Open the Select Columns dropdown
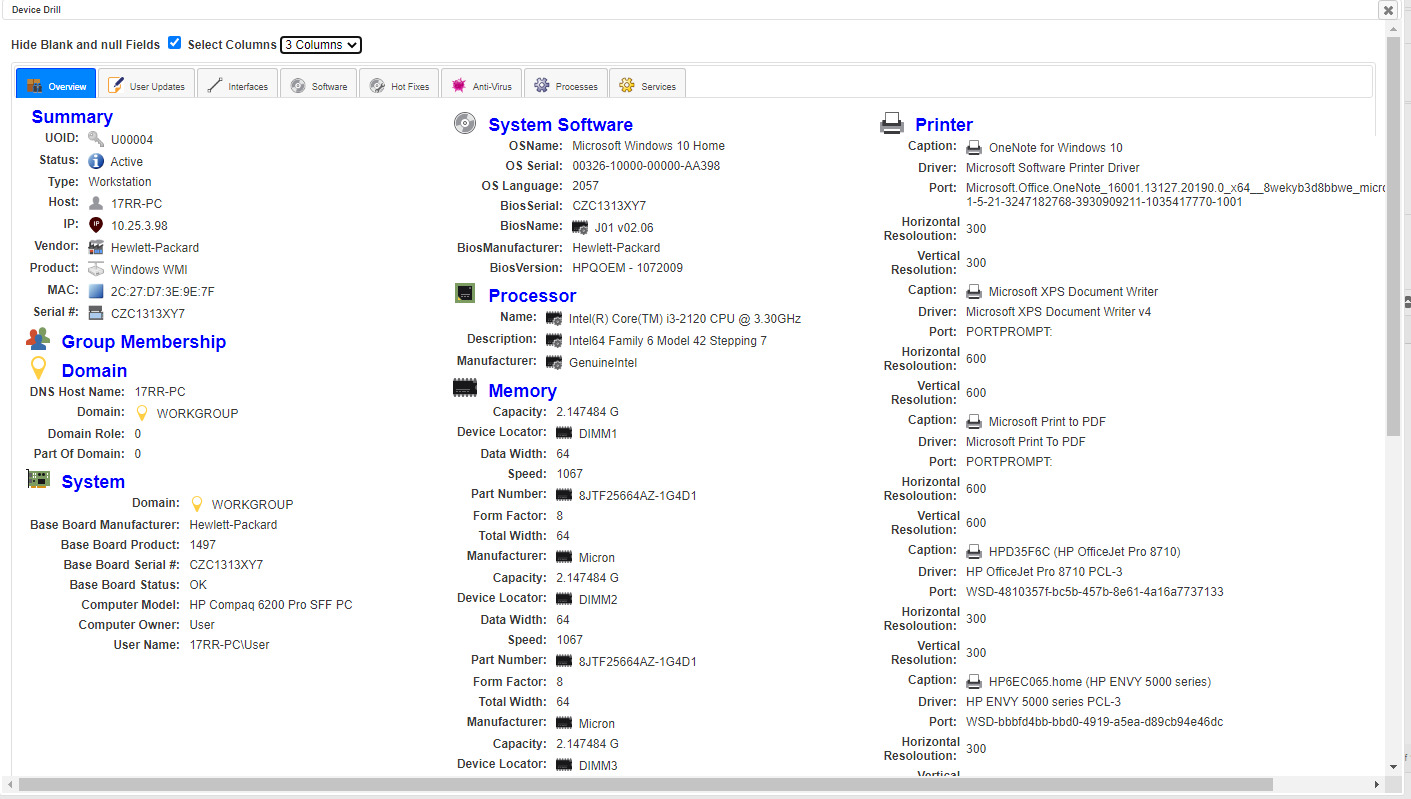Image resolution: width=1411 pixels, height=799 pixels. pyautogui.click(x=321, y=45)
